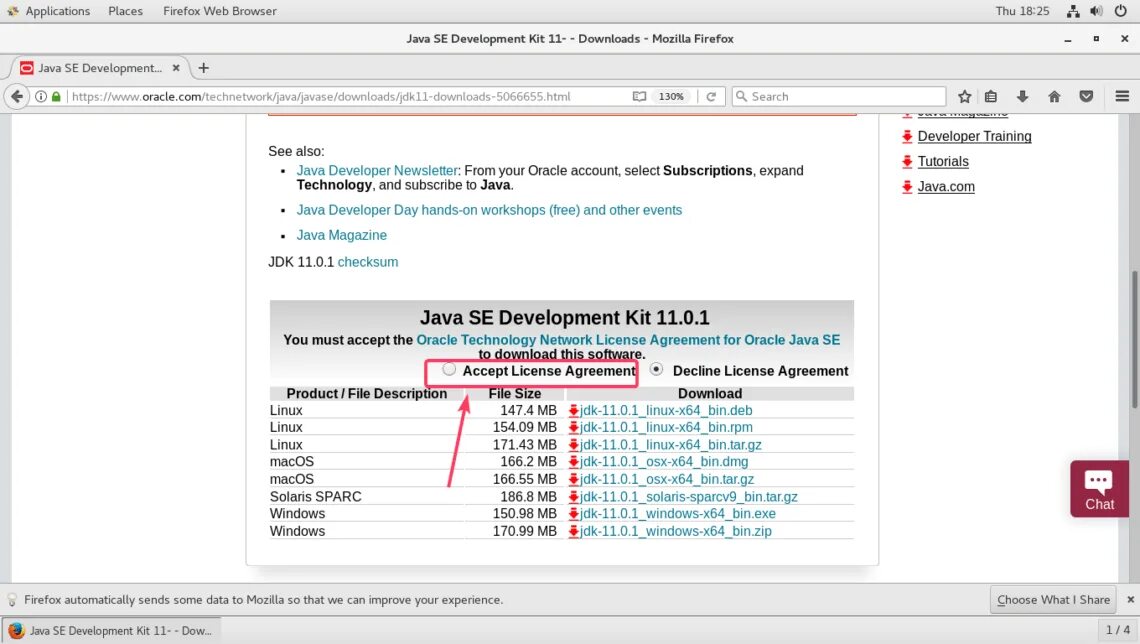Screen dimensions: 1140x644
Task: Open Developer Training sidebar link
Action: 974,137
